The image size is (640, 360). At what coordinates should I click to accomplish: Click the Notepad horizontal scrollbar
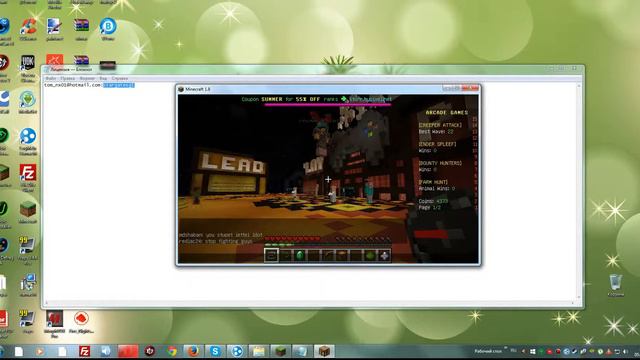pyautogui.click(x=310, y=303)
